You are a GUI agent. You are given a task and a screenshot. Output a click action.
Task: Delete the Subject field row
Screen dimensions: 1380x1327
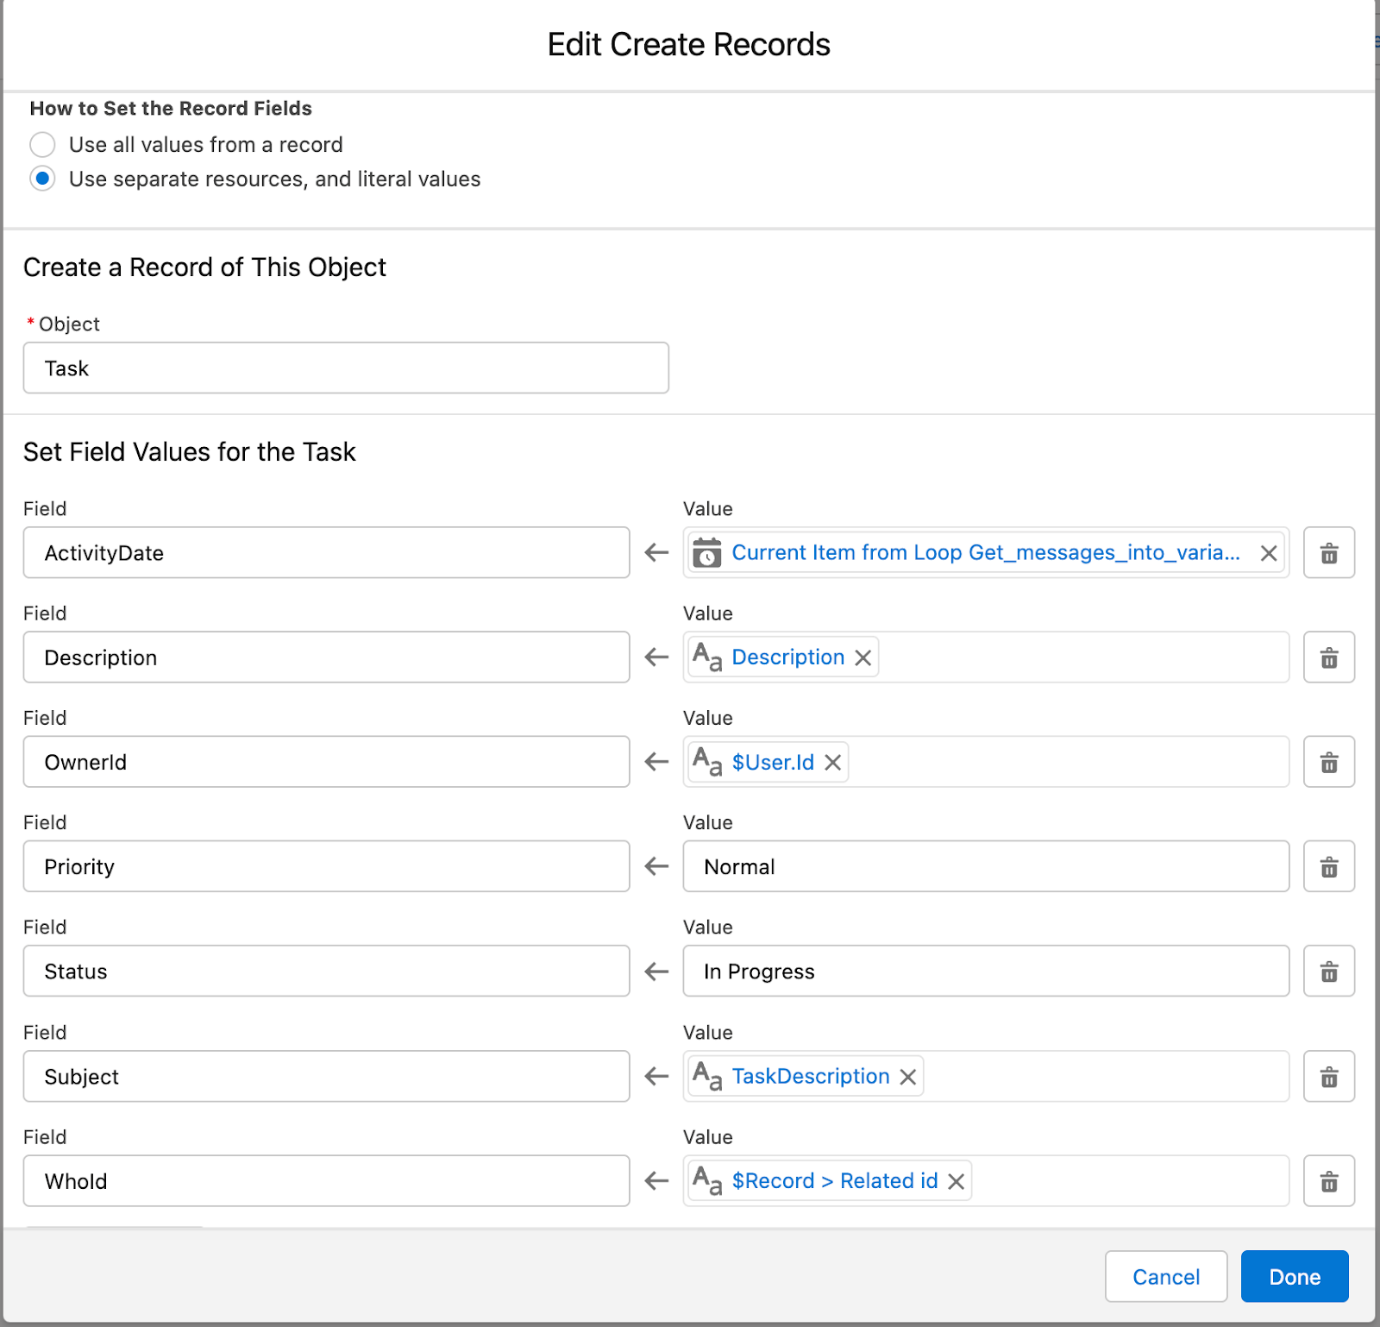1329,1077
